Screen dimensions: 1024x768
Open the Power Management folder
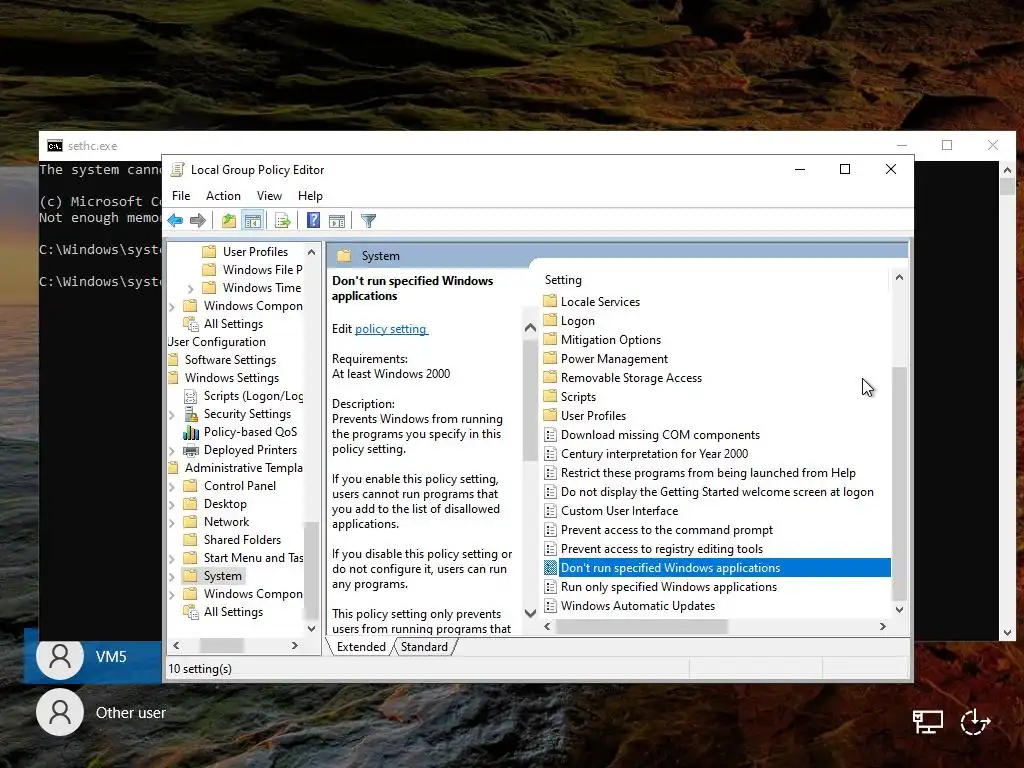(x=614, y=359)
